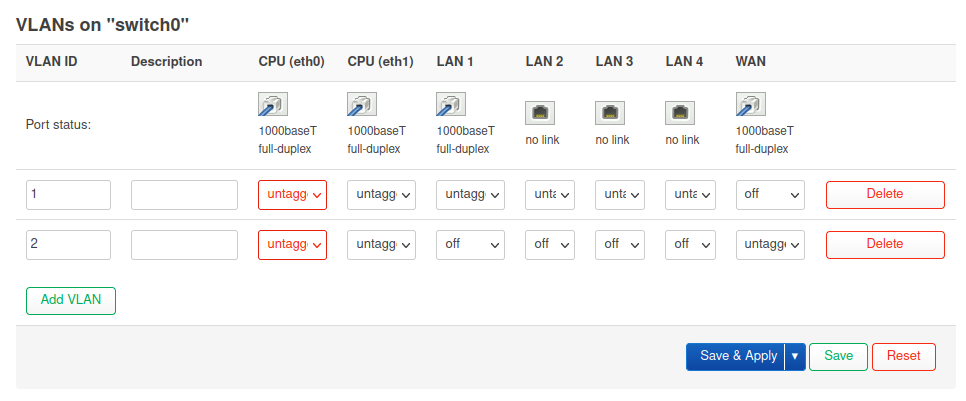Expand VLAN 1 WAN port dropdown
The image size is (966, 401).
770,195
